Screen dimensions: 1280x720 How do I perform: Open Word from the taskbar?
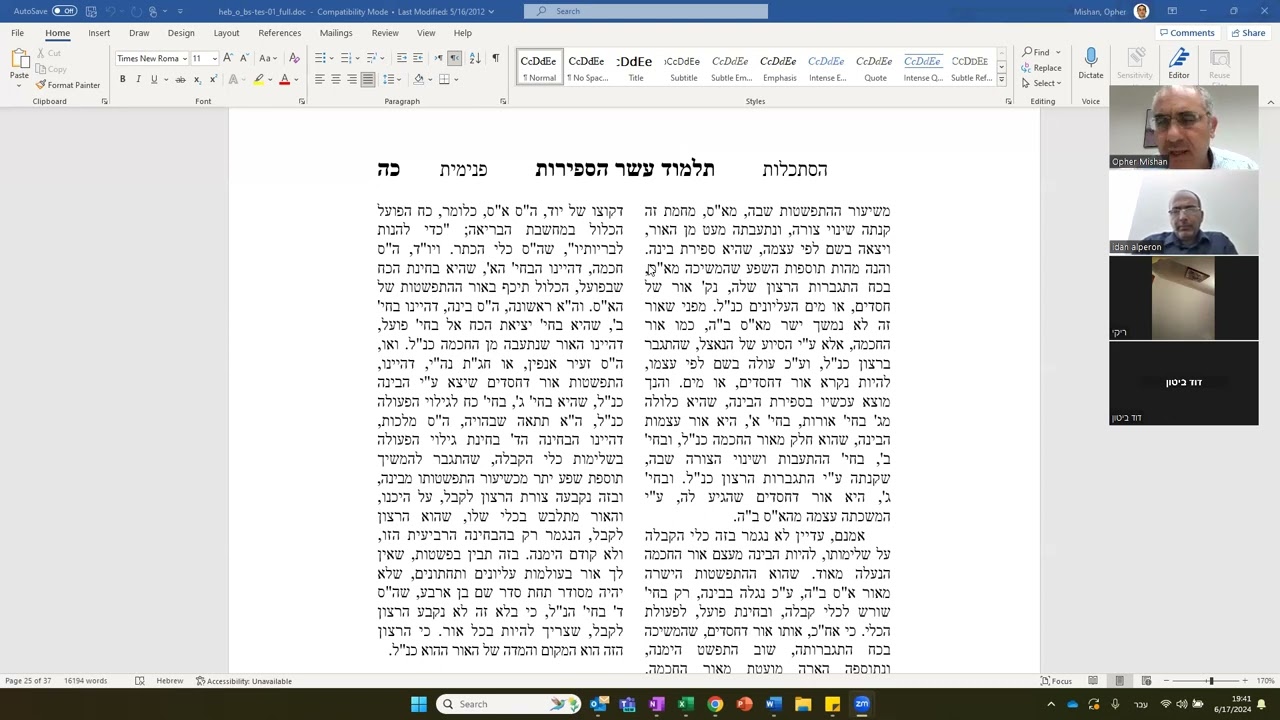(773, 704)
